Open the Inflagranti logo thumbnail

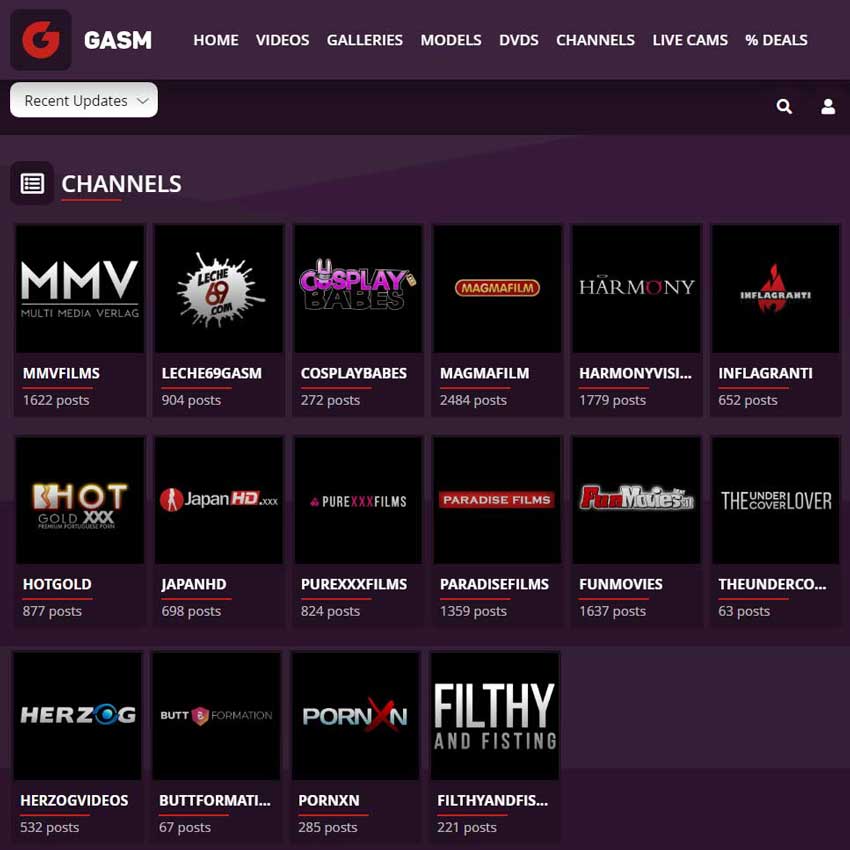click(x=776, y=289)
